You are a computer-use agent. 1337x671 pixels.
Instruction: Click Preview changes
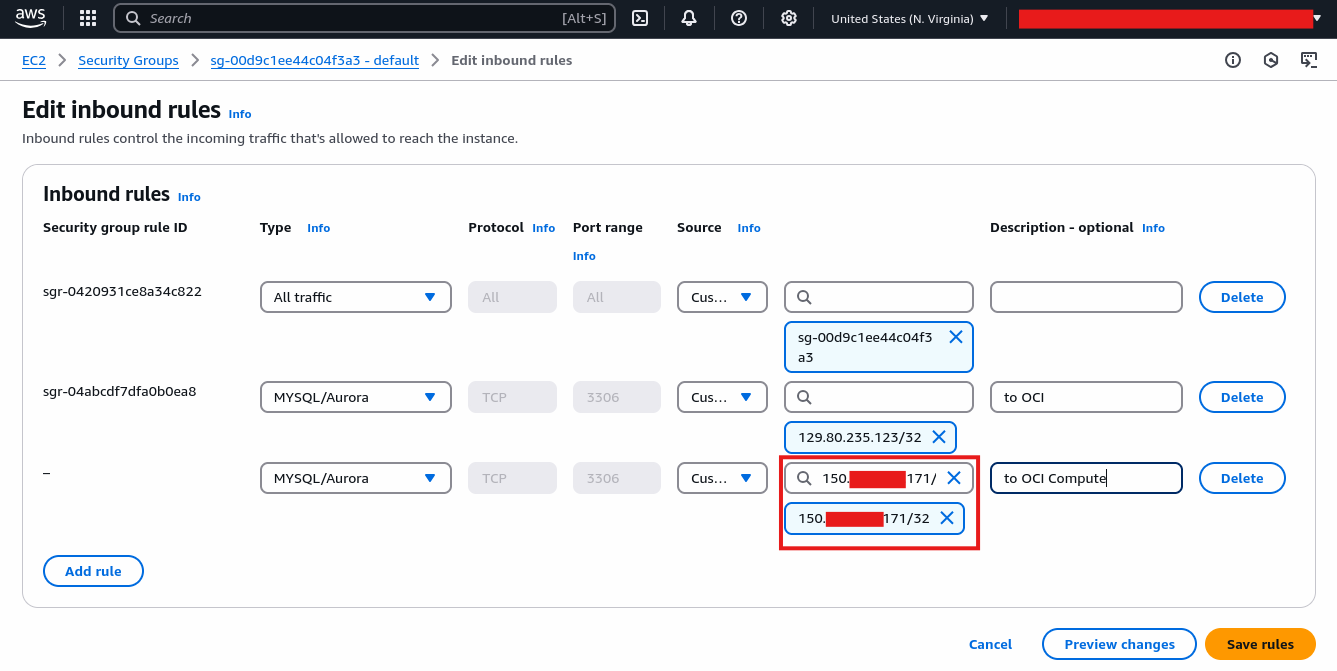click(x=1118, y=644)
